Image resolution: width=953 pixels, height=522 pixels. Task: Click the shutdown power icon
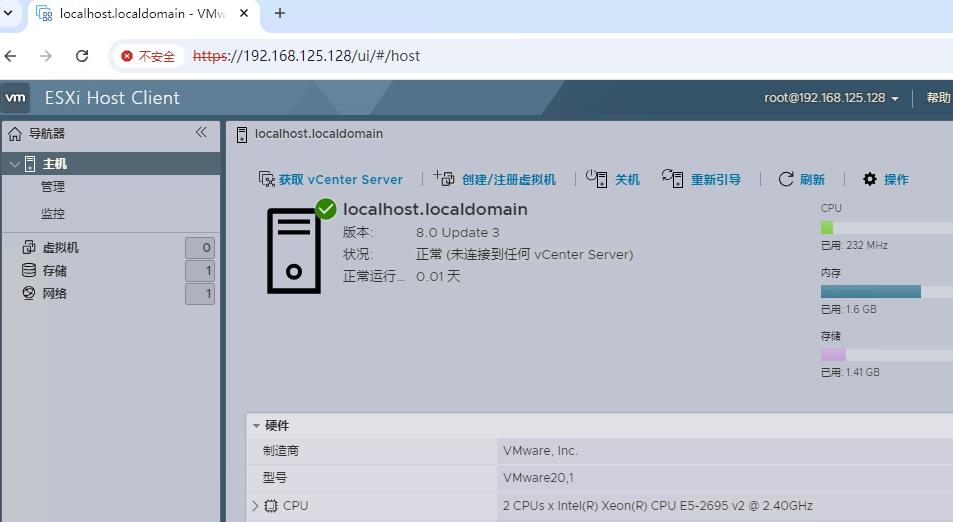[x=596, y=178]
